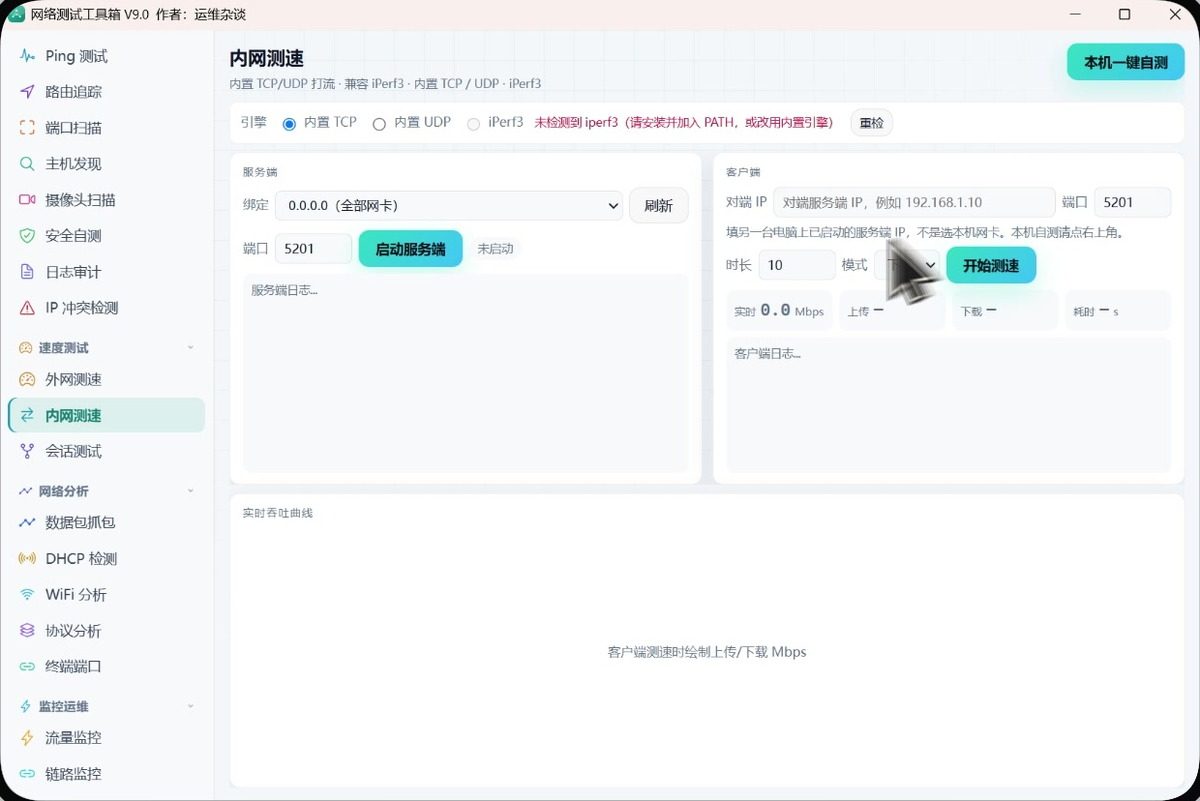Open 数据包抓包 in sidebar

[x=106, y=523]
